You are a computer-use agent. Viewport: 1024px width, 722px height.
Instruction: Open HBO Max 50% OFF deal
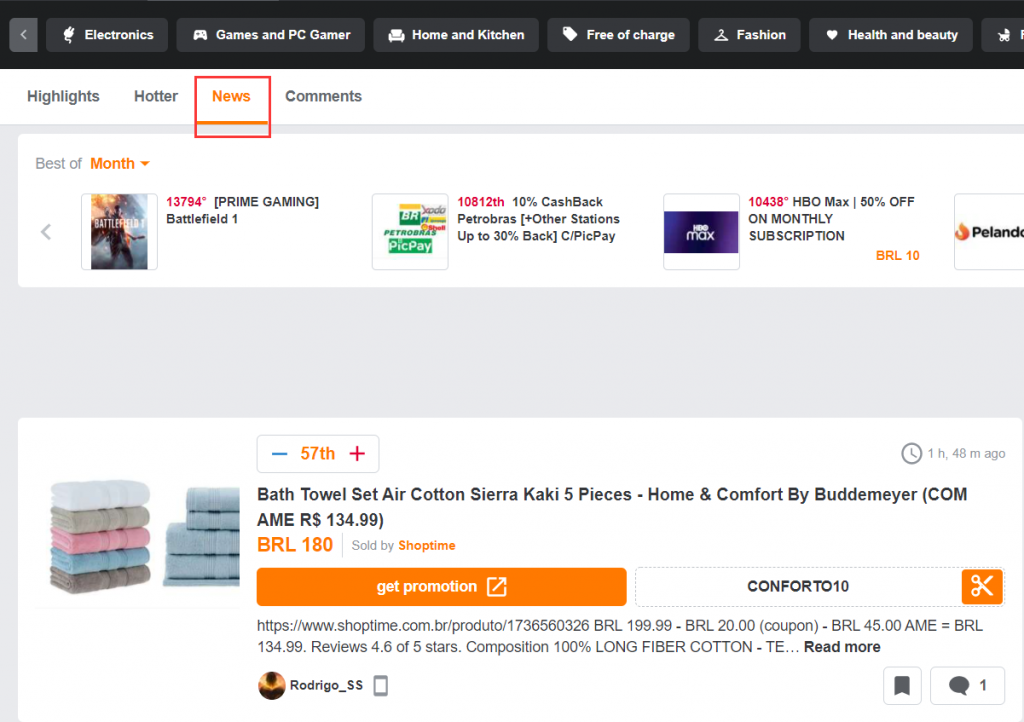click(x=831, y=219)
